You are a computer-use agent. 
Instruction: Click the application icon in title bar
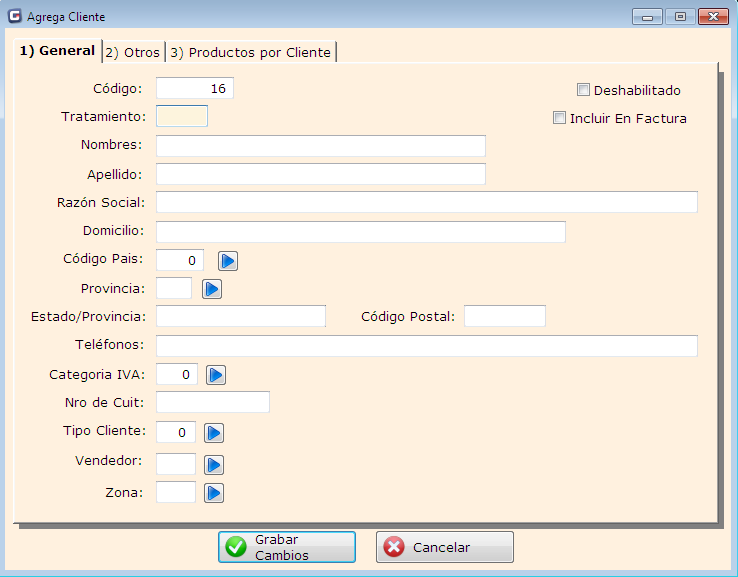14,17
